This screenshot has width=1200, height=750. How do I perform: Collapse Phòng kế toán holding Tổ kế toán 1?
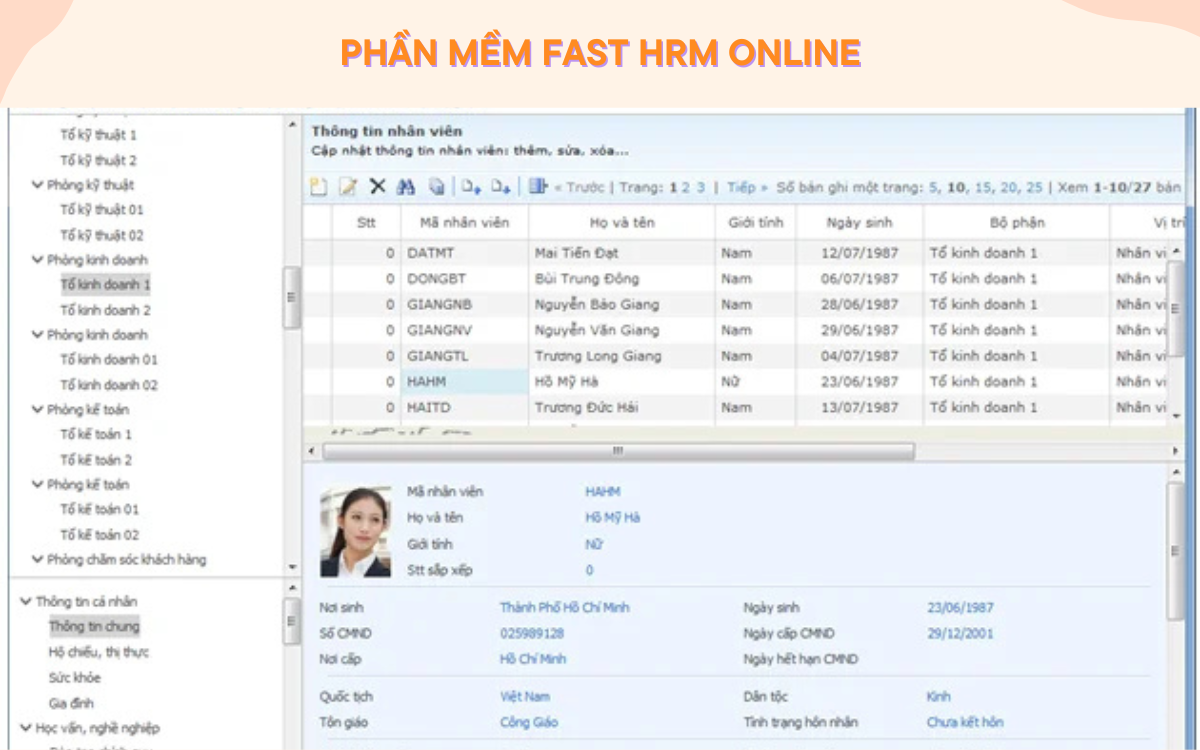click(x=38, y=410)
